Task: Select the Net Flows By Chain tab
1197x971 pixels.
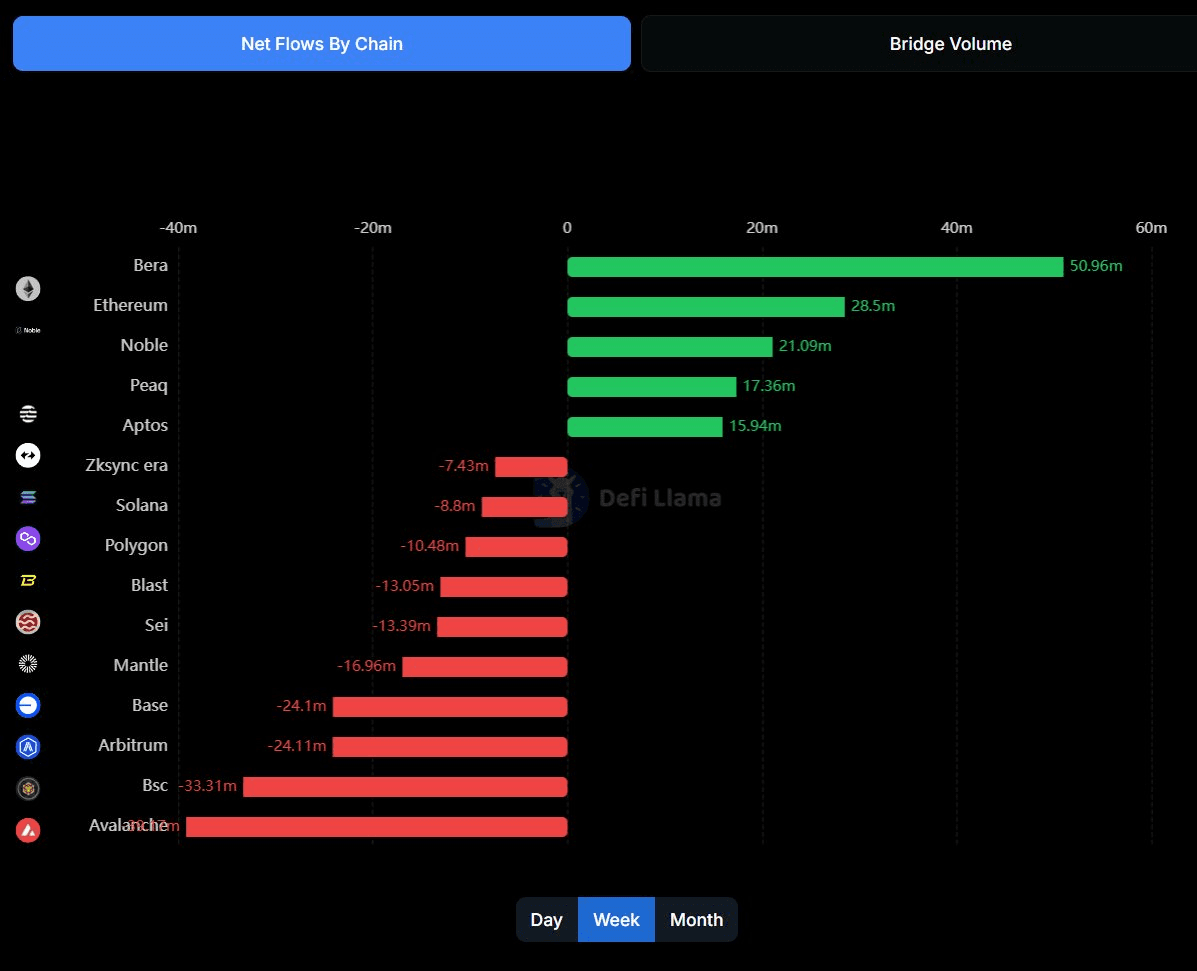Action: tap(321, 44)
